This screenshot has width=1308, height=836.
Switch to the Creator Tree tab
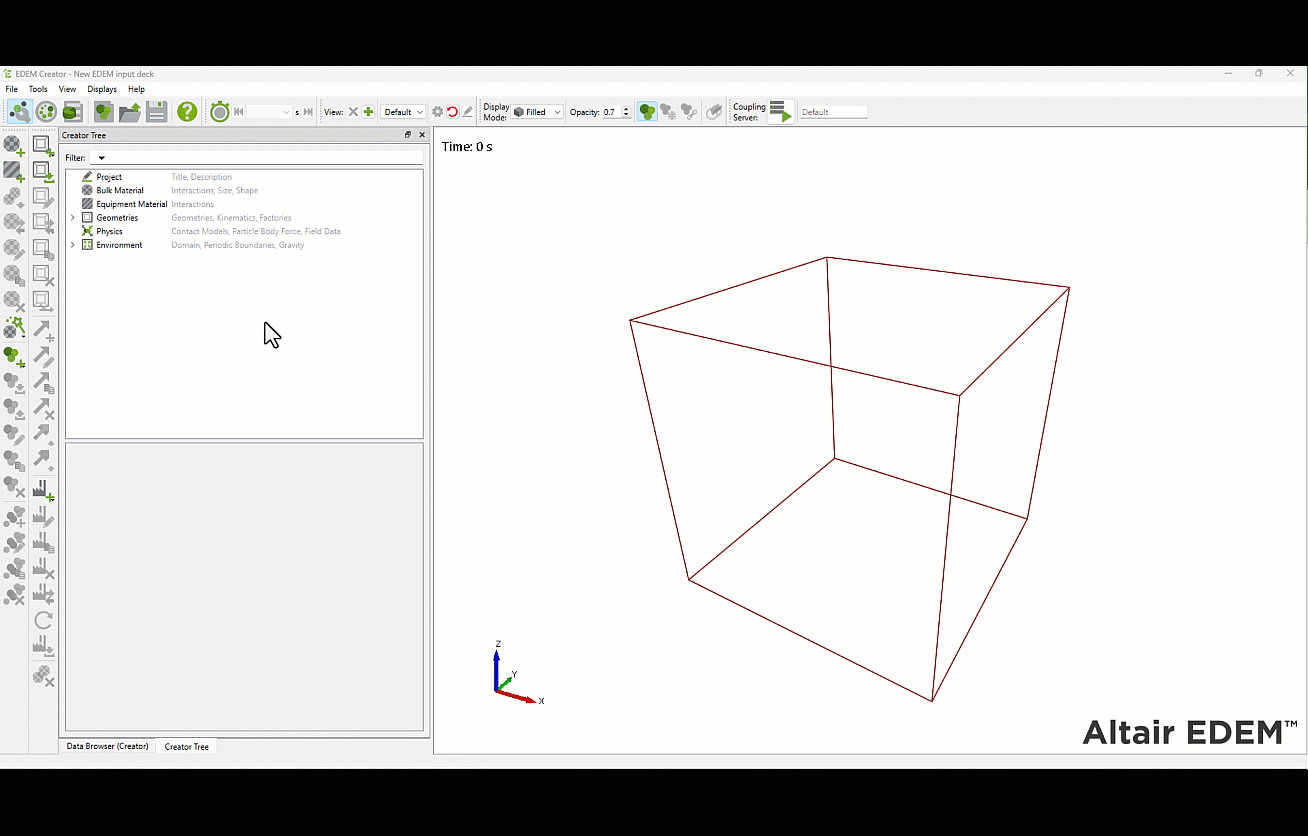coord(186,747)
